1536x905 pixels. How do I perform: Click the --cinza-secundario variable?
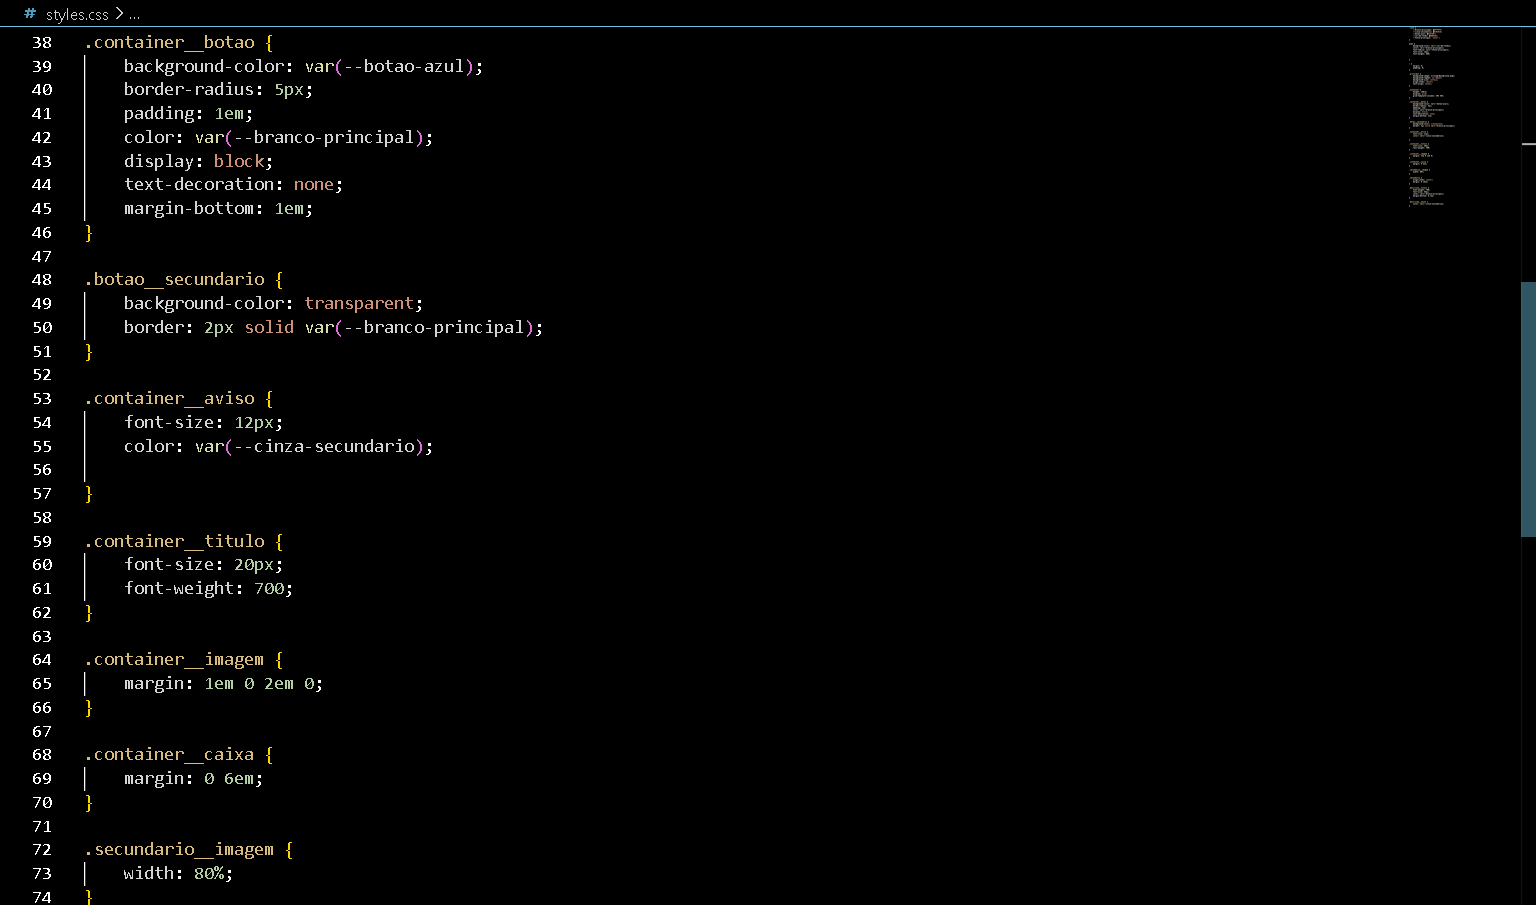pos(324,446)
